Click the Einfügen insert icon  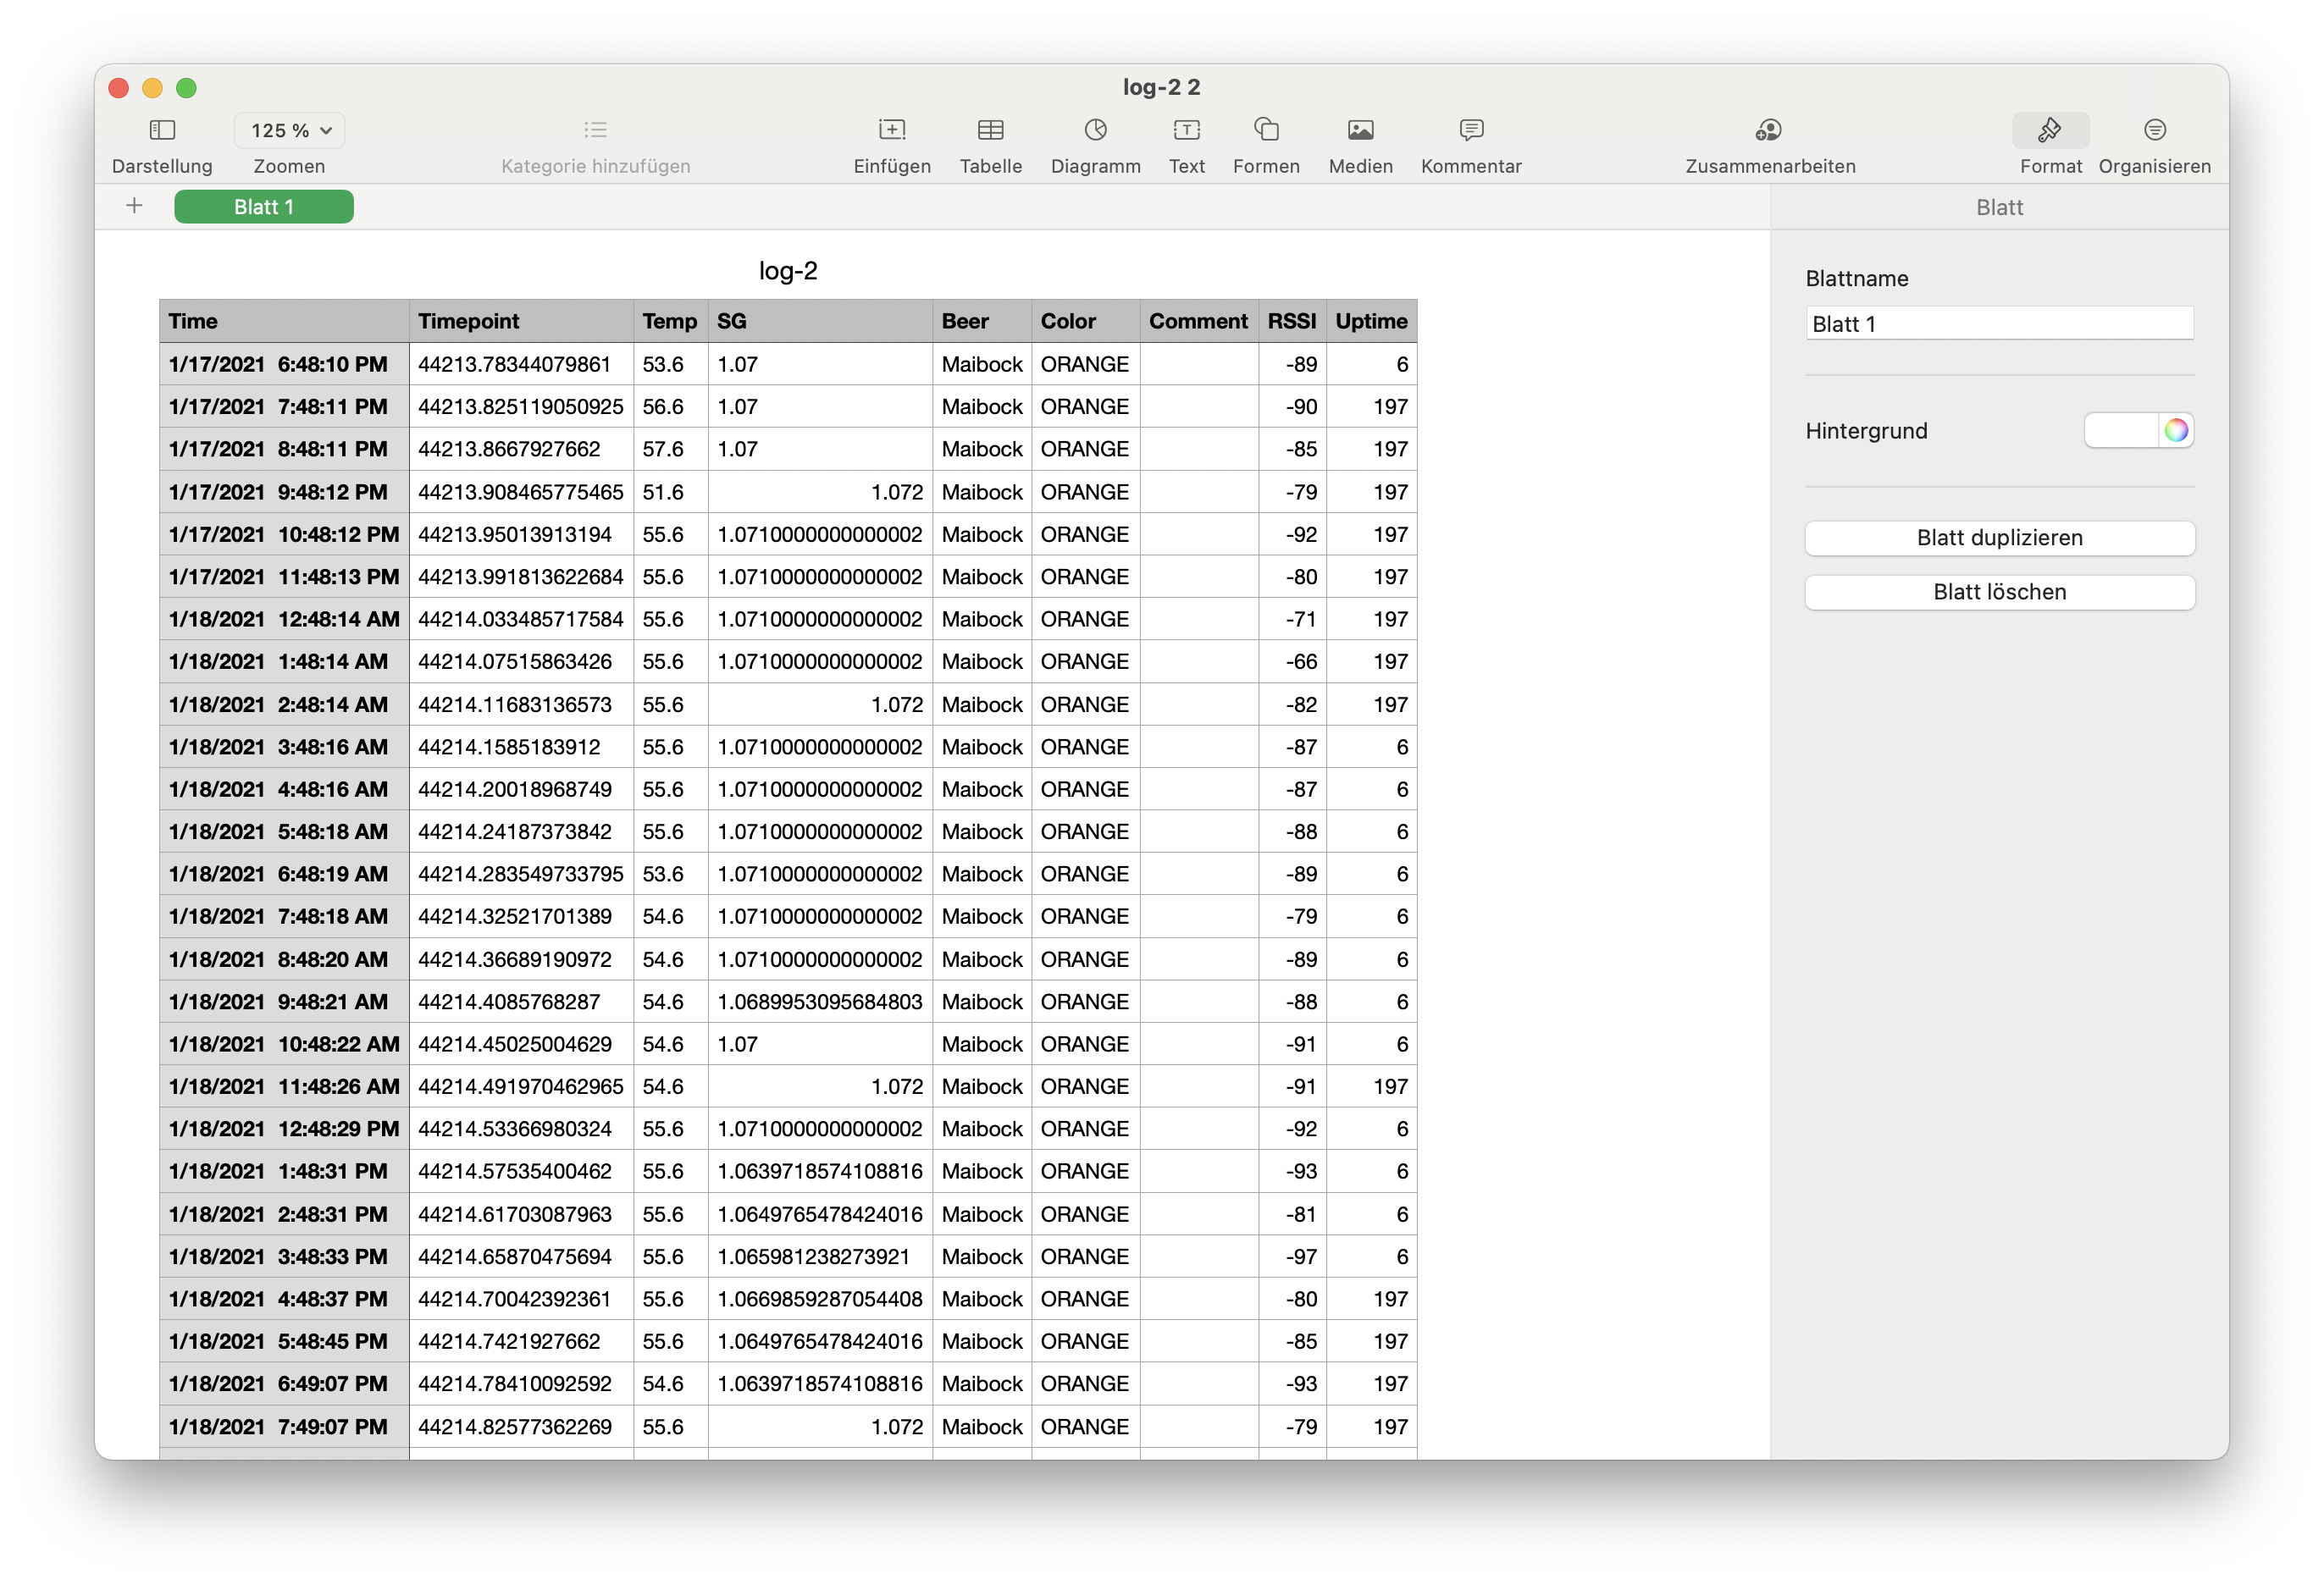tap(891, 130)
